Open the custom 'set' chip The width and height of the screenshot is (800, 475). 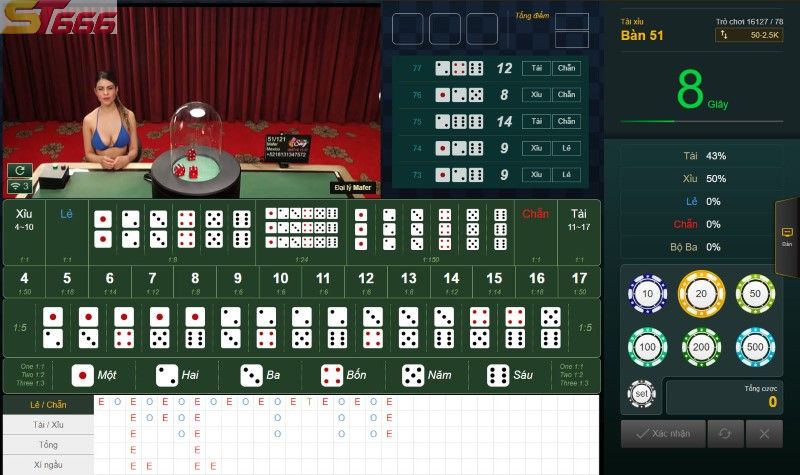point(641,393)
